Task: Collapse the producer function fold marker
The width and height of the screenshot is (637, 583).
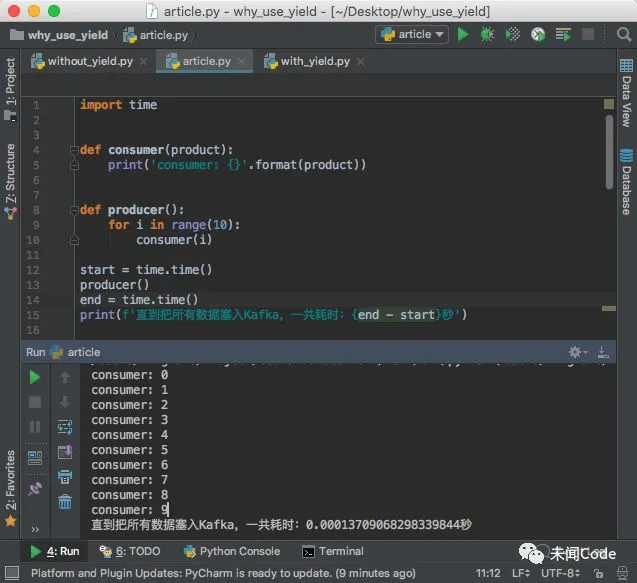Action: pos(74,210)
